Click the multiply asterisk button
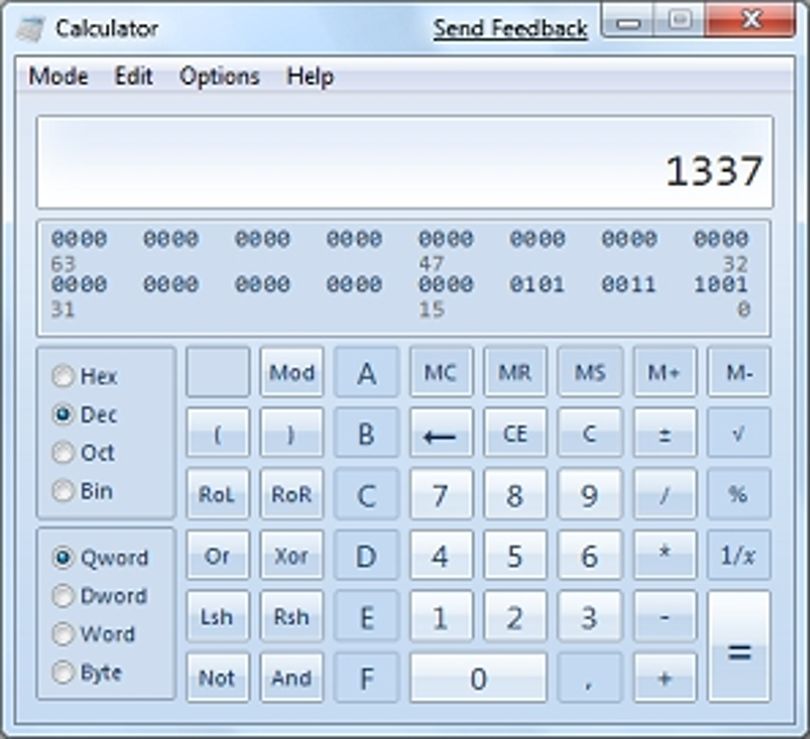Viewport: 810px width, 739px height. (665, 555)
